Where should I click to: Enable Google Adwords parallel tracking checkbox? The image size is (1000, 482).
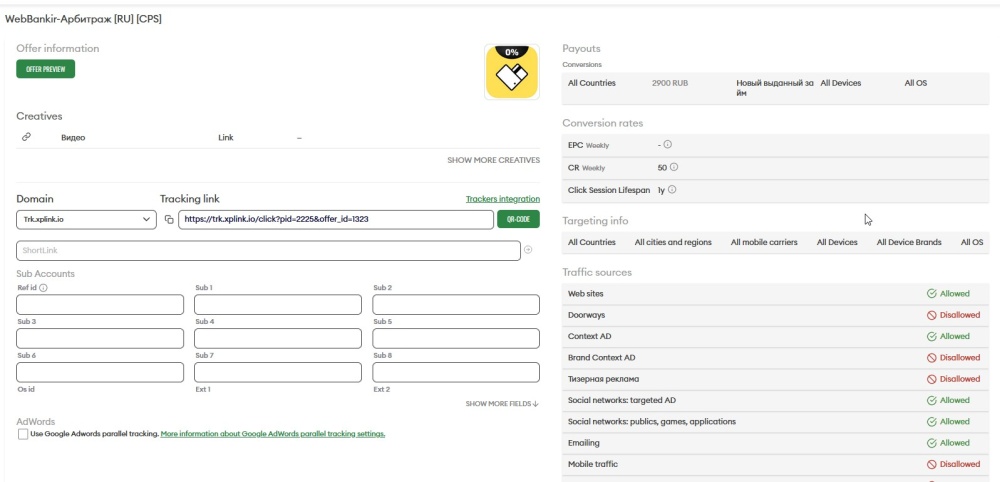click(23, 434)
